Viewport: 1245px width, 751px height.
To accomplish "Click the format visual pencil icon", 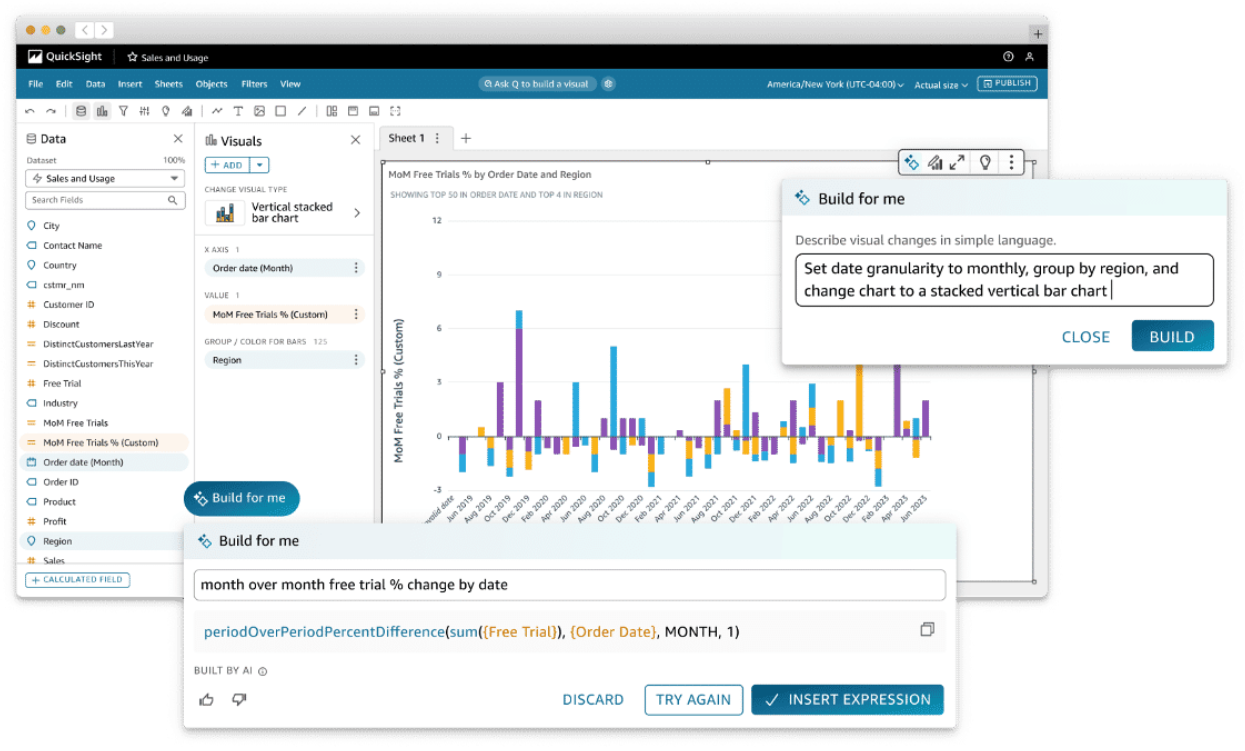I will 935,162.
